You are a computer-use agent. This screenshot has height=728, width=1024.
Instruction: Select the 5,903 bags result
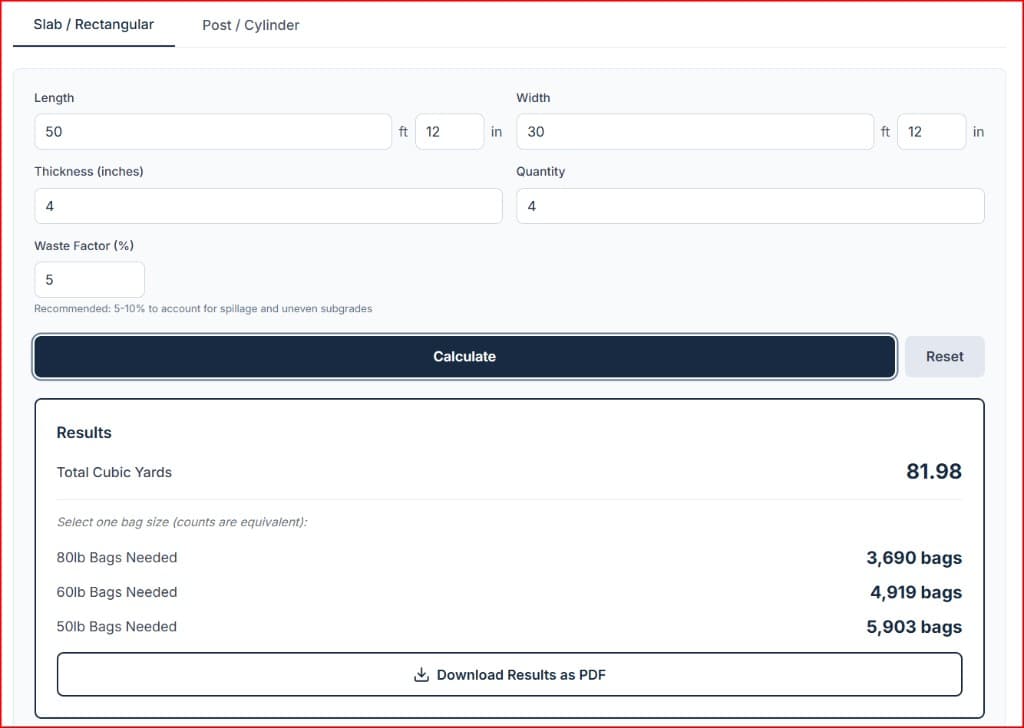914,627
